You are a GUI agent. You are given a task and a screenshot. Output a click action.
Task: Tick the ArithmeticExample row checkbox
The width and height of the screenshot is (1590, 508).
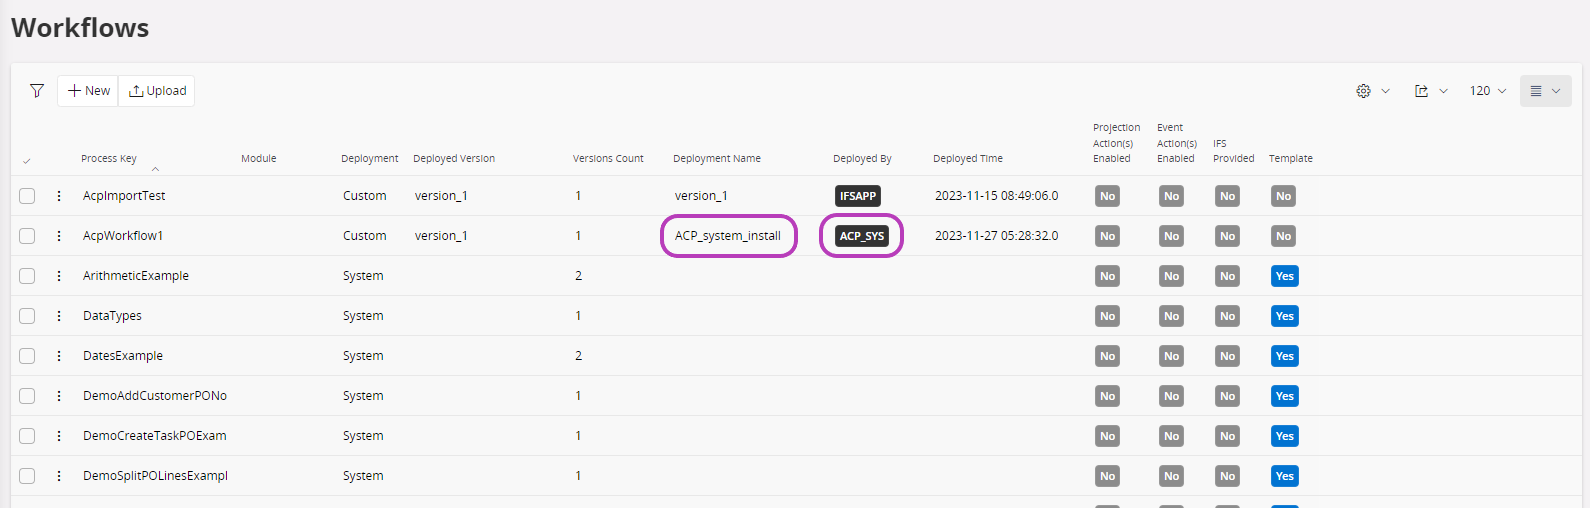click(27, 276)
